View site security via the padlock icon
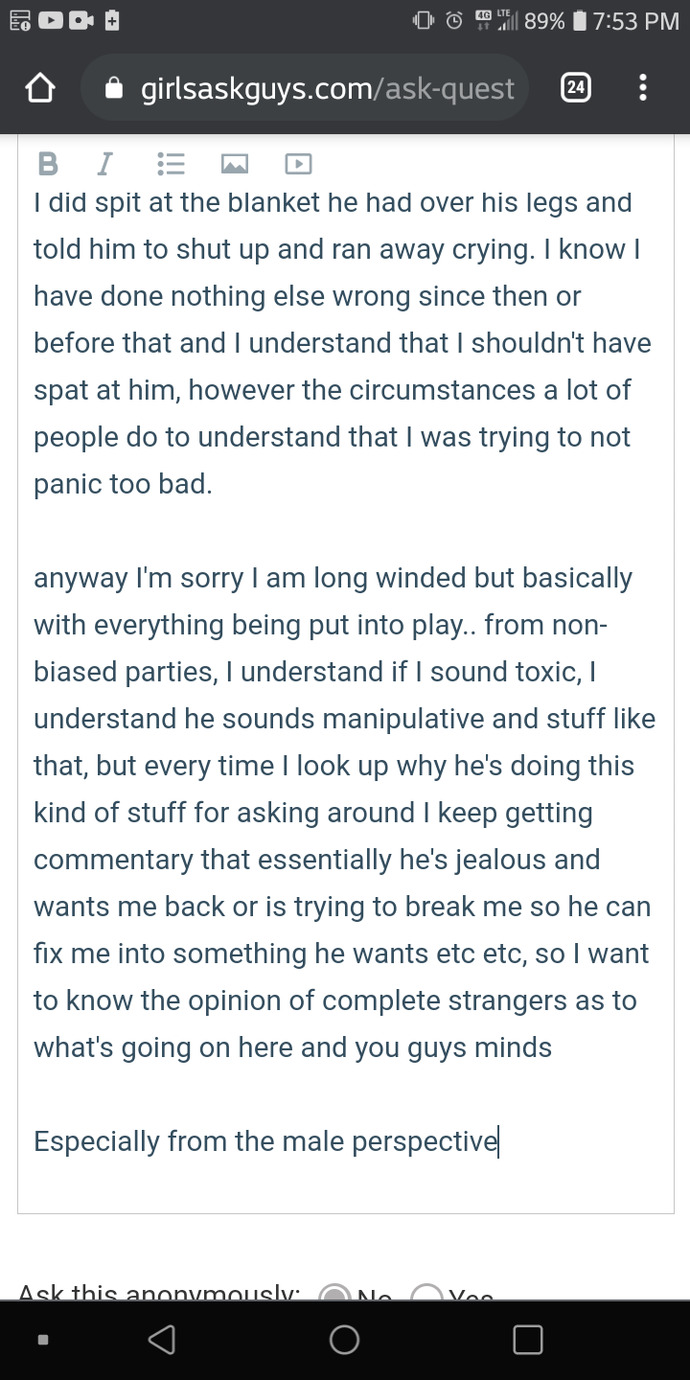This screenshot has width=690, height=1380. point(114,90)
